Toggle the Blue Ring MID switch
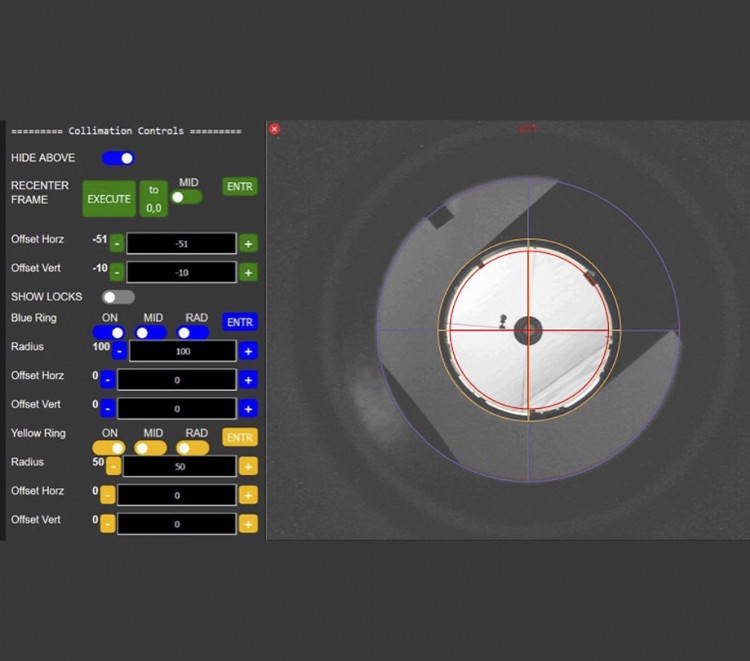 [x=151, y=332]
